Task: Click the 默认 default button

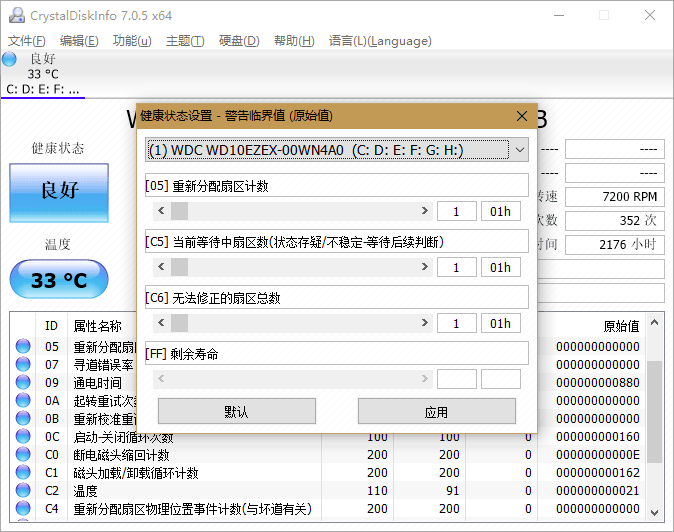Action: pos(236,411)
